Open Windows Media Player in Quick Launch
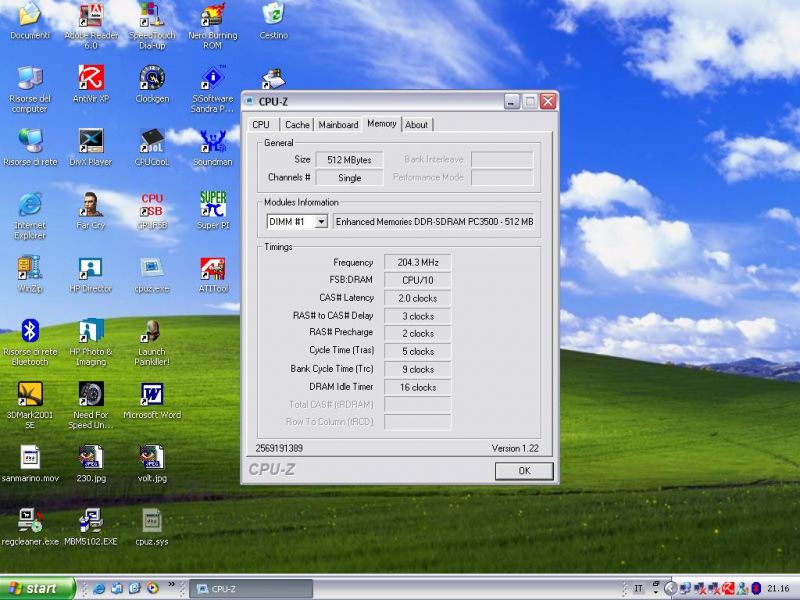The image size is (800, 600). [x=153, y=588]
